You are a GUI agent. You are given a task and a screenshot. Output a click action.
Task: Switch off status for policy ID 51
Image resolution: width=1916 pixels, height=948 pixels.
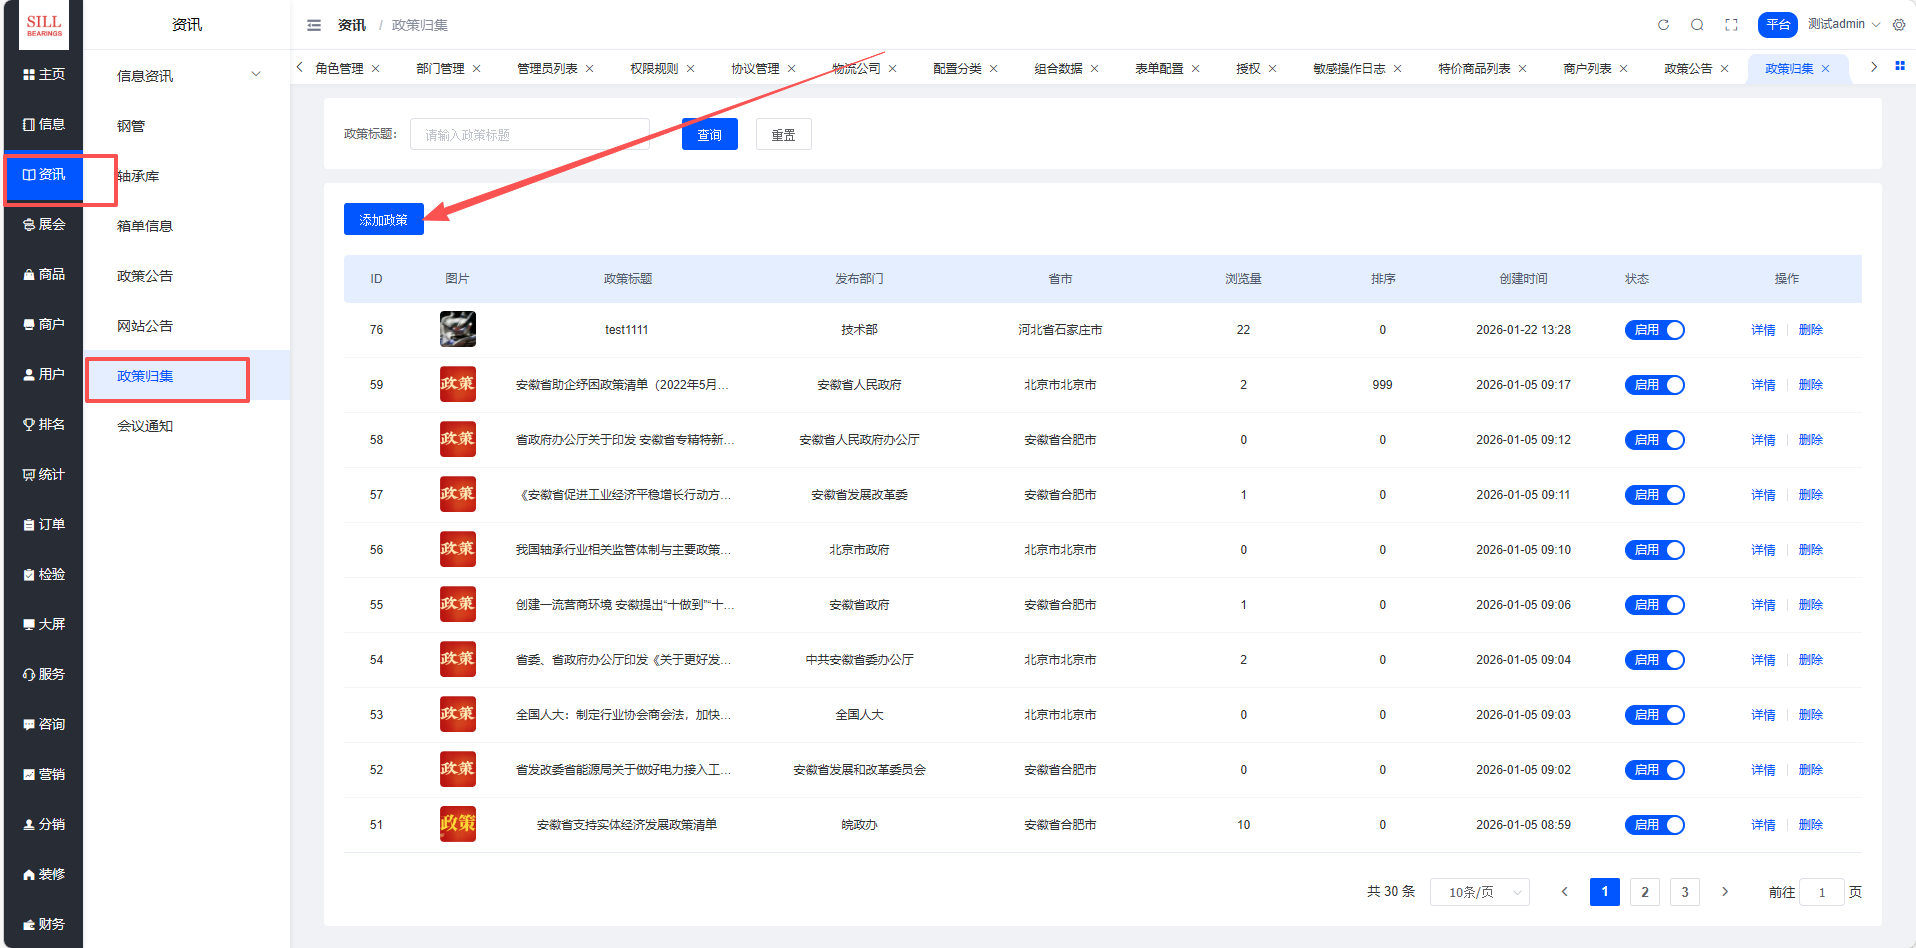(1654, 825)
